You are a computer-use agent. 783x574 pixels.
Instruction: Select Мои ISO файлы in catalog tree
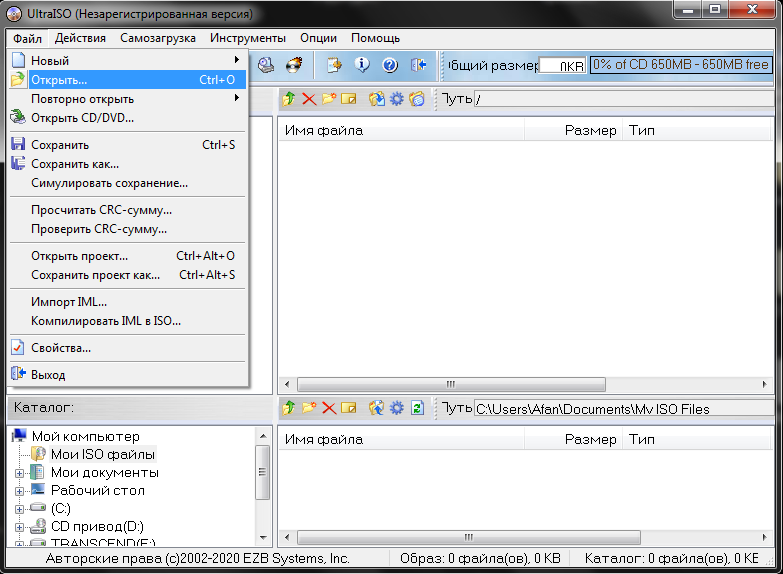click(x=103, y=454)
